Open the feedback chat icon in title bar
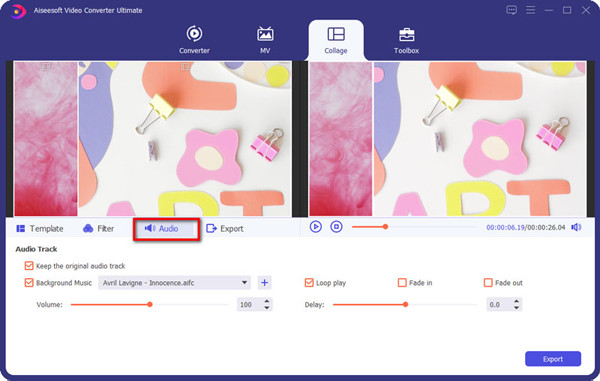The image size is (600, 381). click(511, 10)
